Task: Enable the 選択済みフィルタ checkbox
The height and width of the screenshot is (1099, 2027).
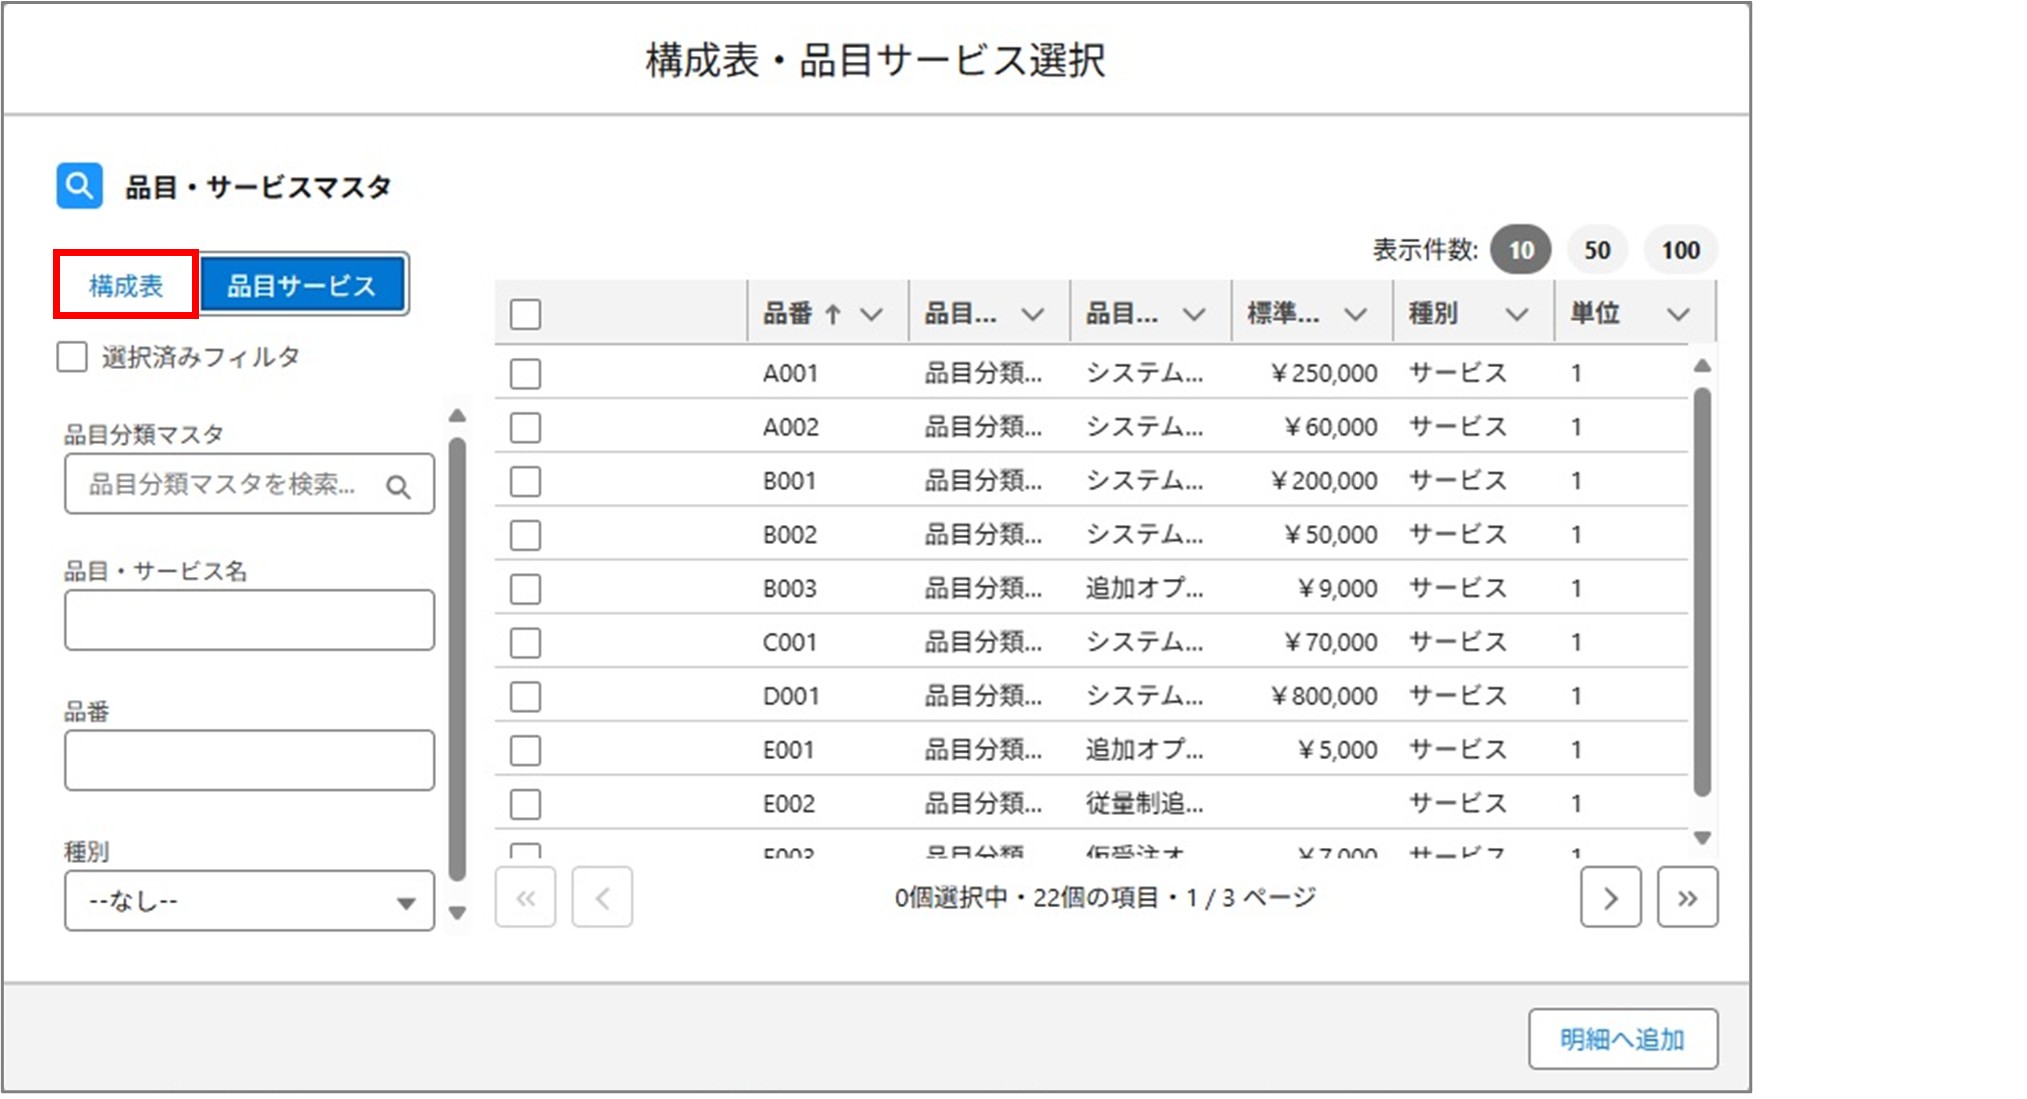Action: point(71,357)
